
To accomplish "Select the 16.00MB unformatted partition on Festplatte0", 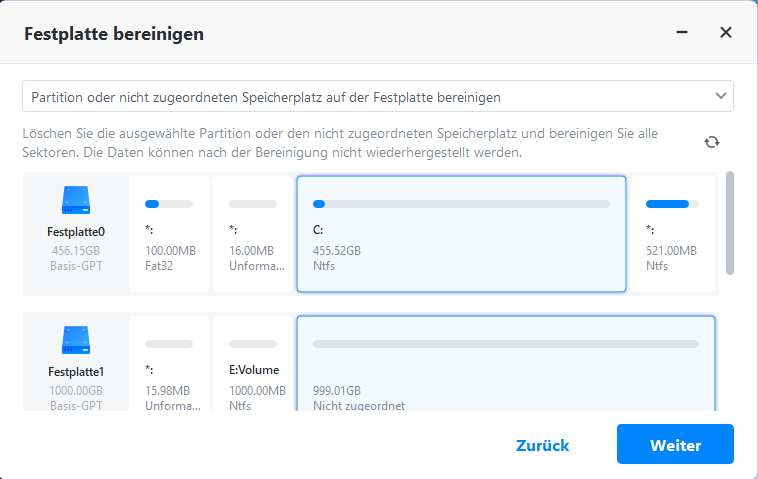I will click(x=253, y=235).
